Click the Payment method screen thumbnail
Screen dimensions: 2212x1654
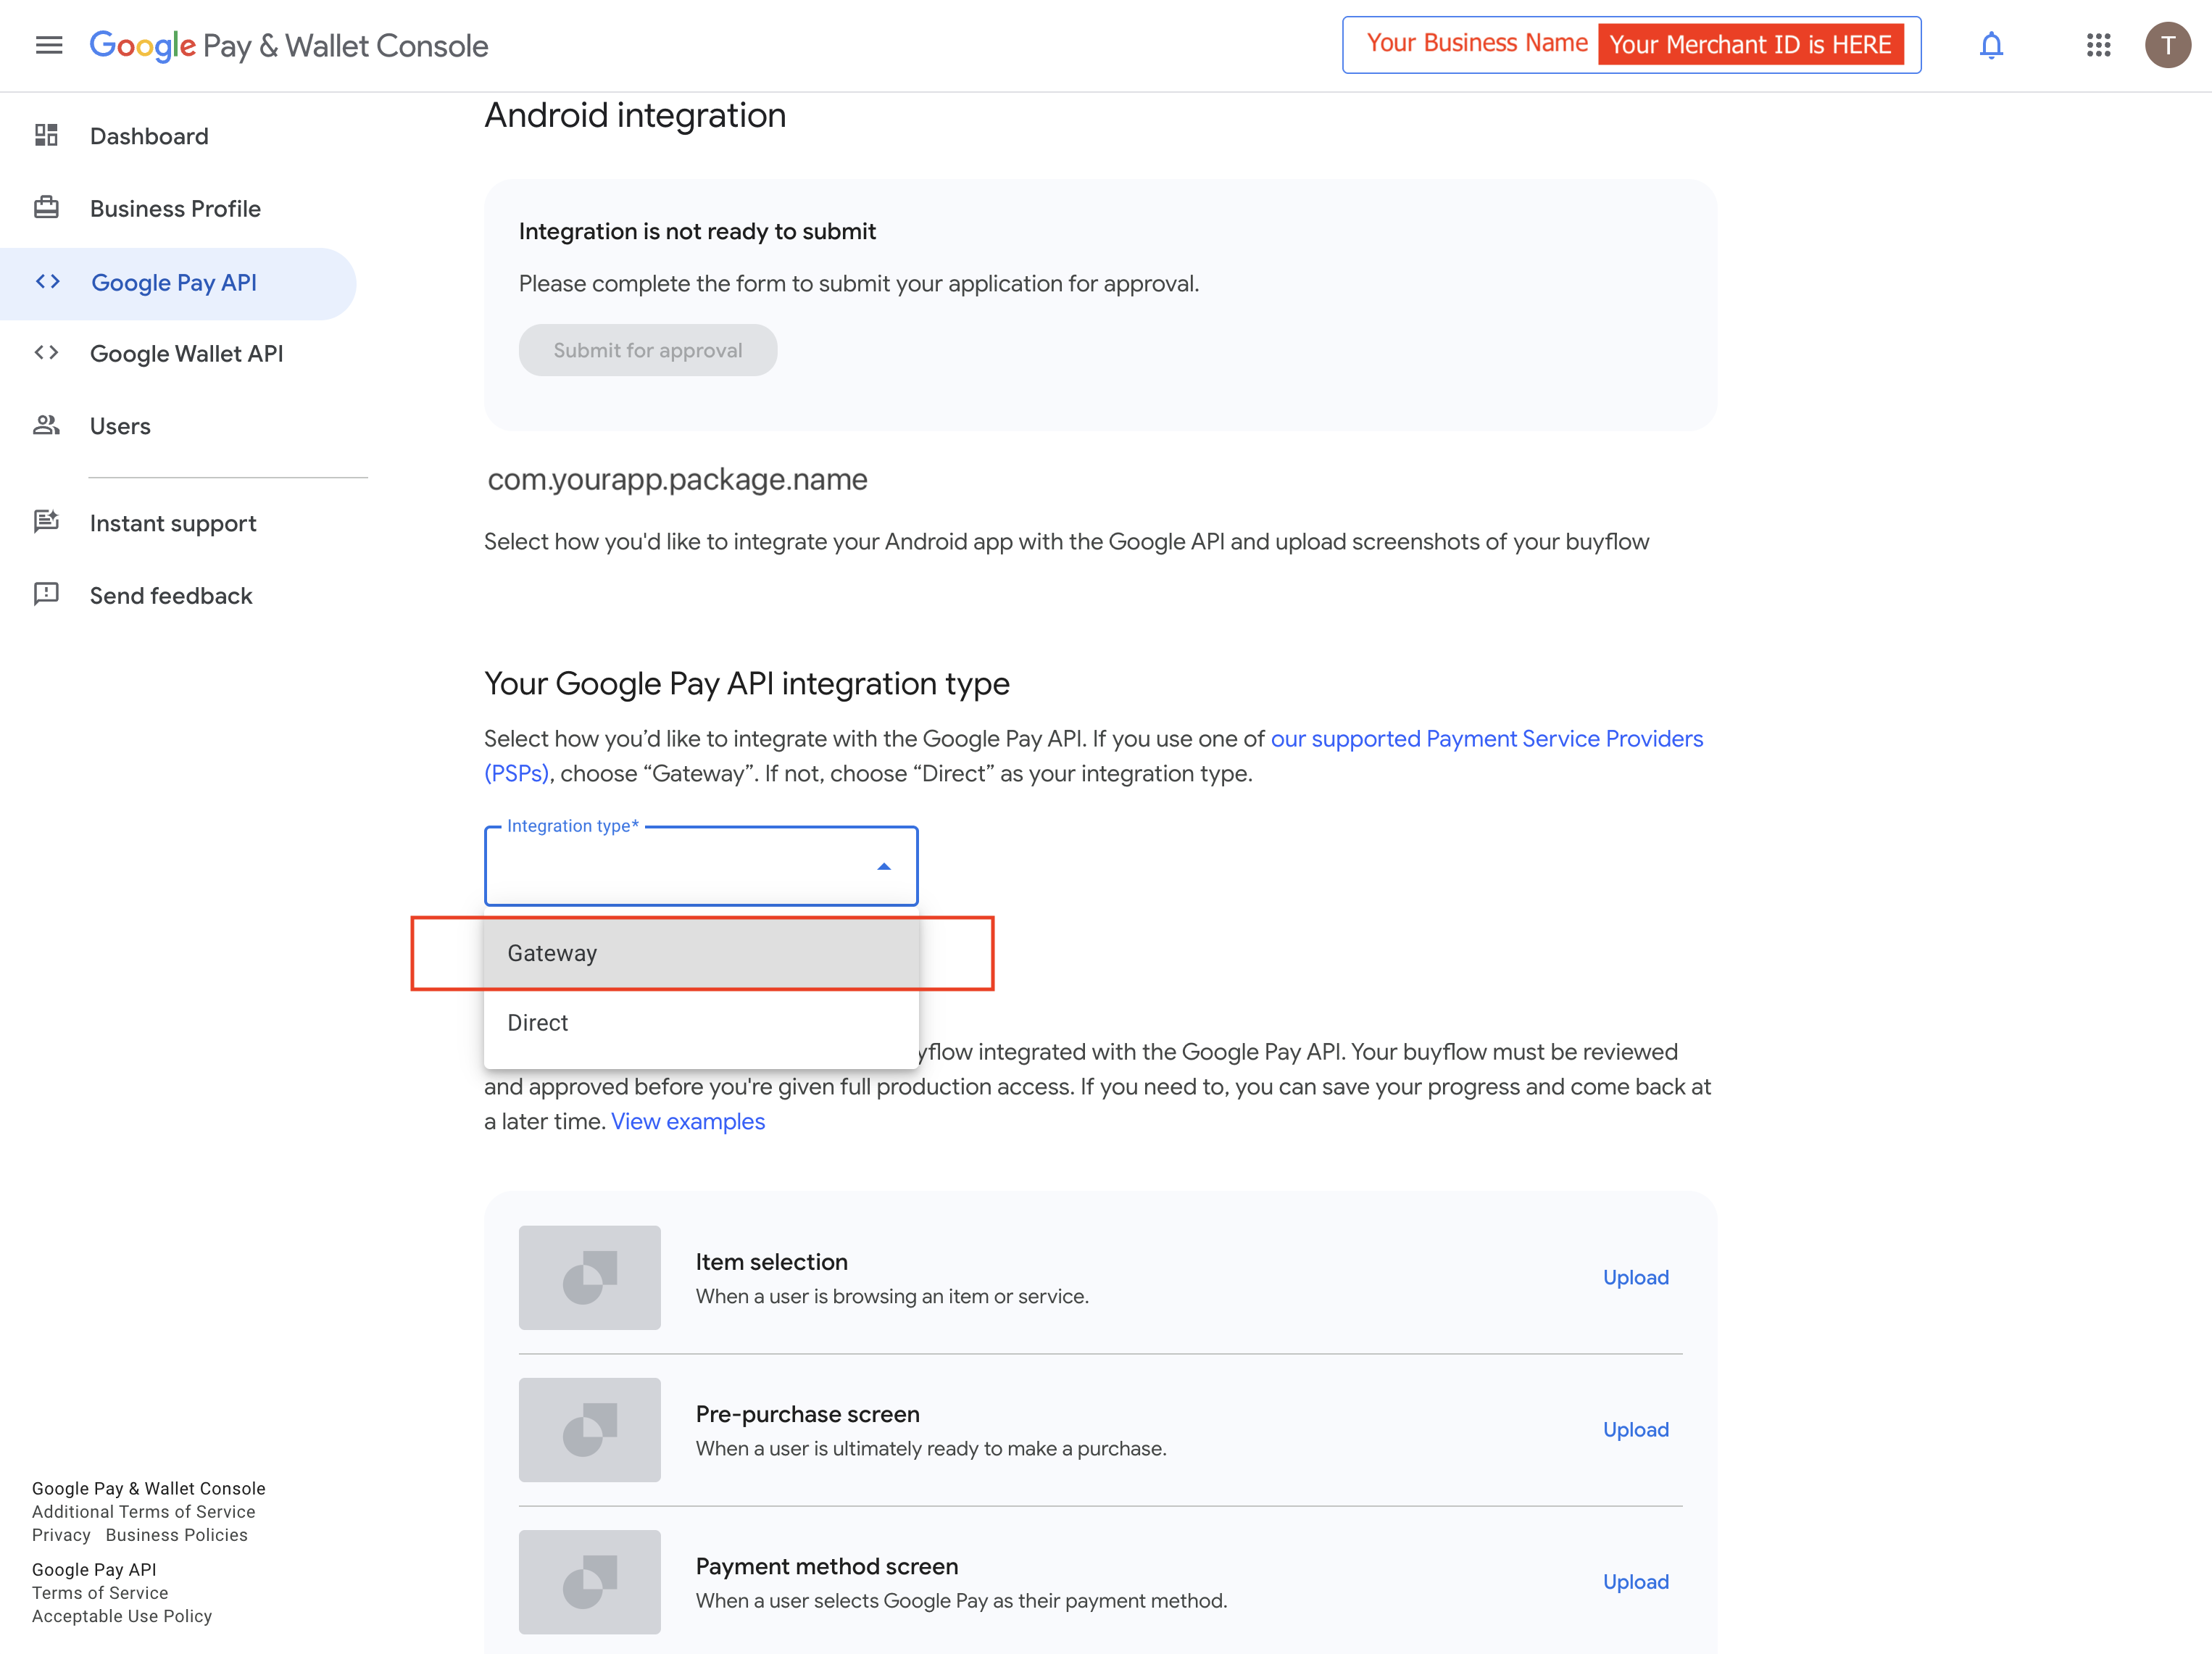pos(589,1582)
